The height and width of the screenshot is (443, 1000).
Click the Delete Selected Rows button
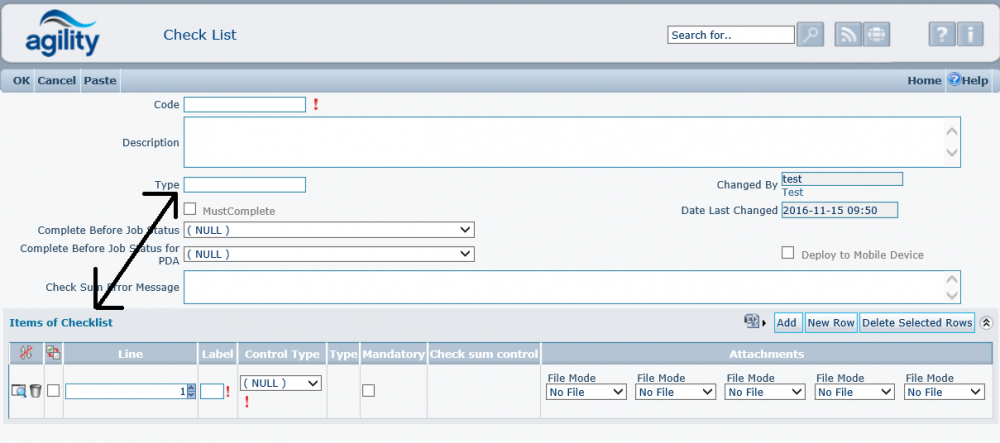(x=917, y=322)
